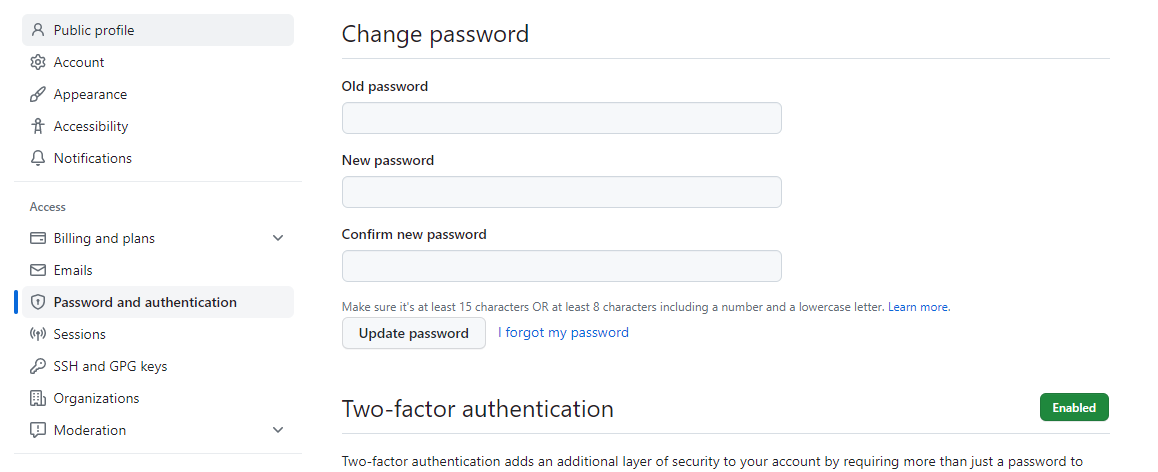Focus the Old password field
The height and width of the screenshot is (472, 1158).
(561, 118)
